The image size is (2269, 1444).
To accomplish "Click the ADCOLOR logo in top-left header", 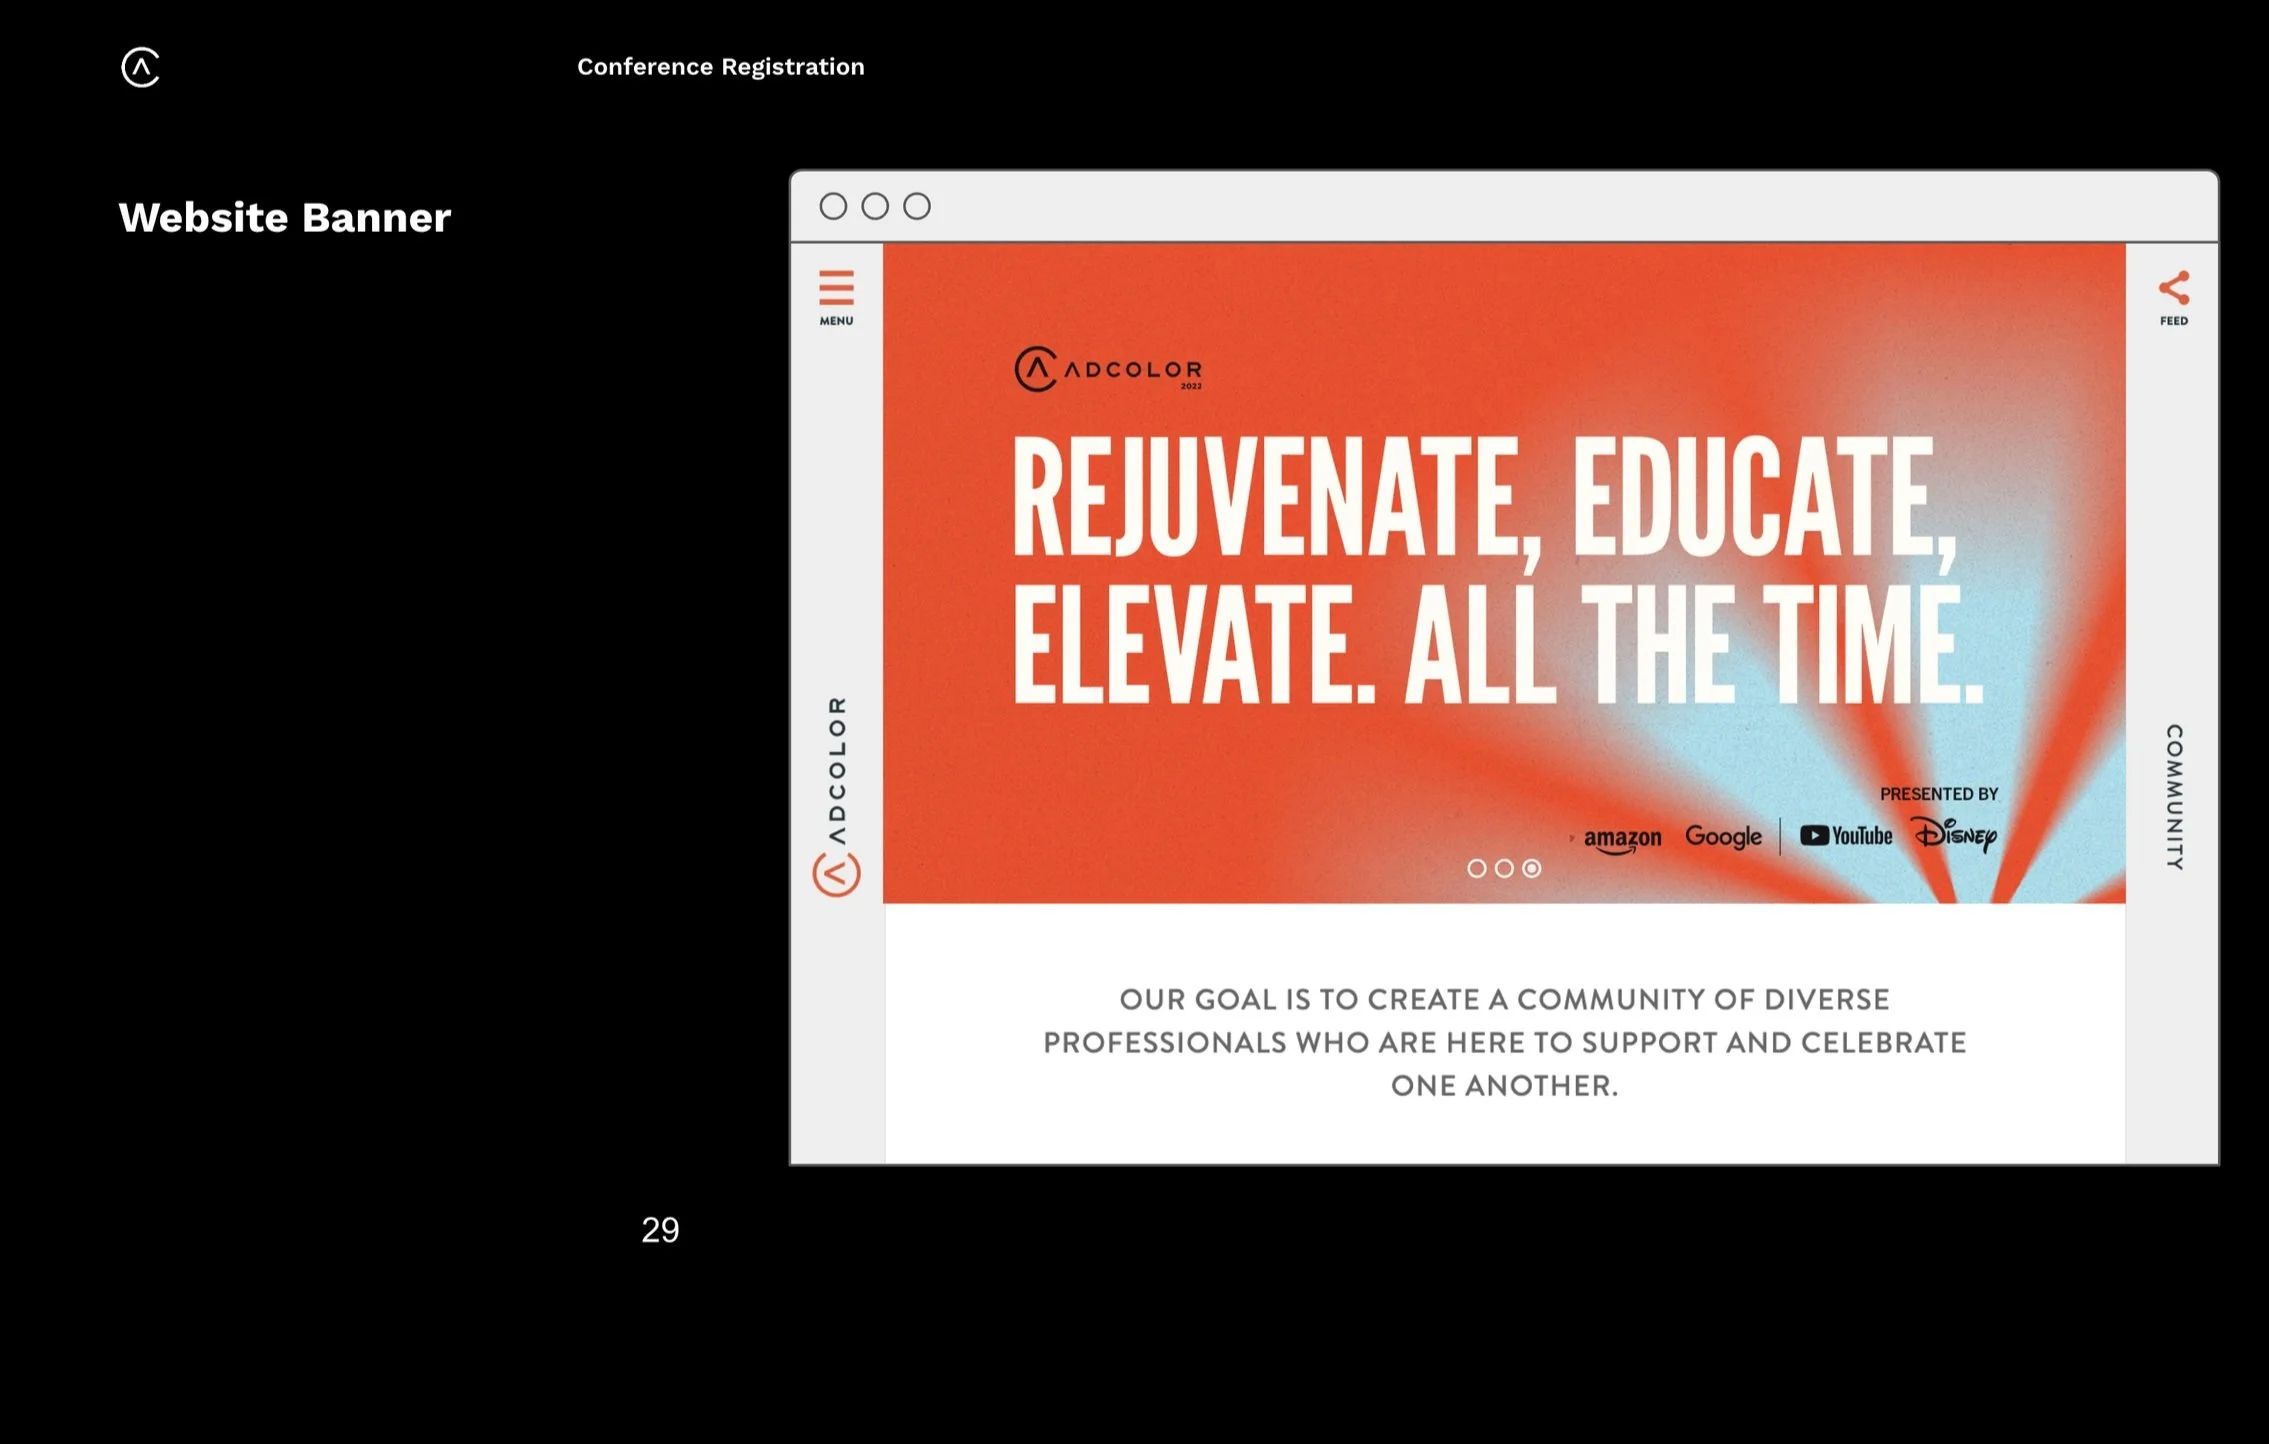I will point(141,67).
